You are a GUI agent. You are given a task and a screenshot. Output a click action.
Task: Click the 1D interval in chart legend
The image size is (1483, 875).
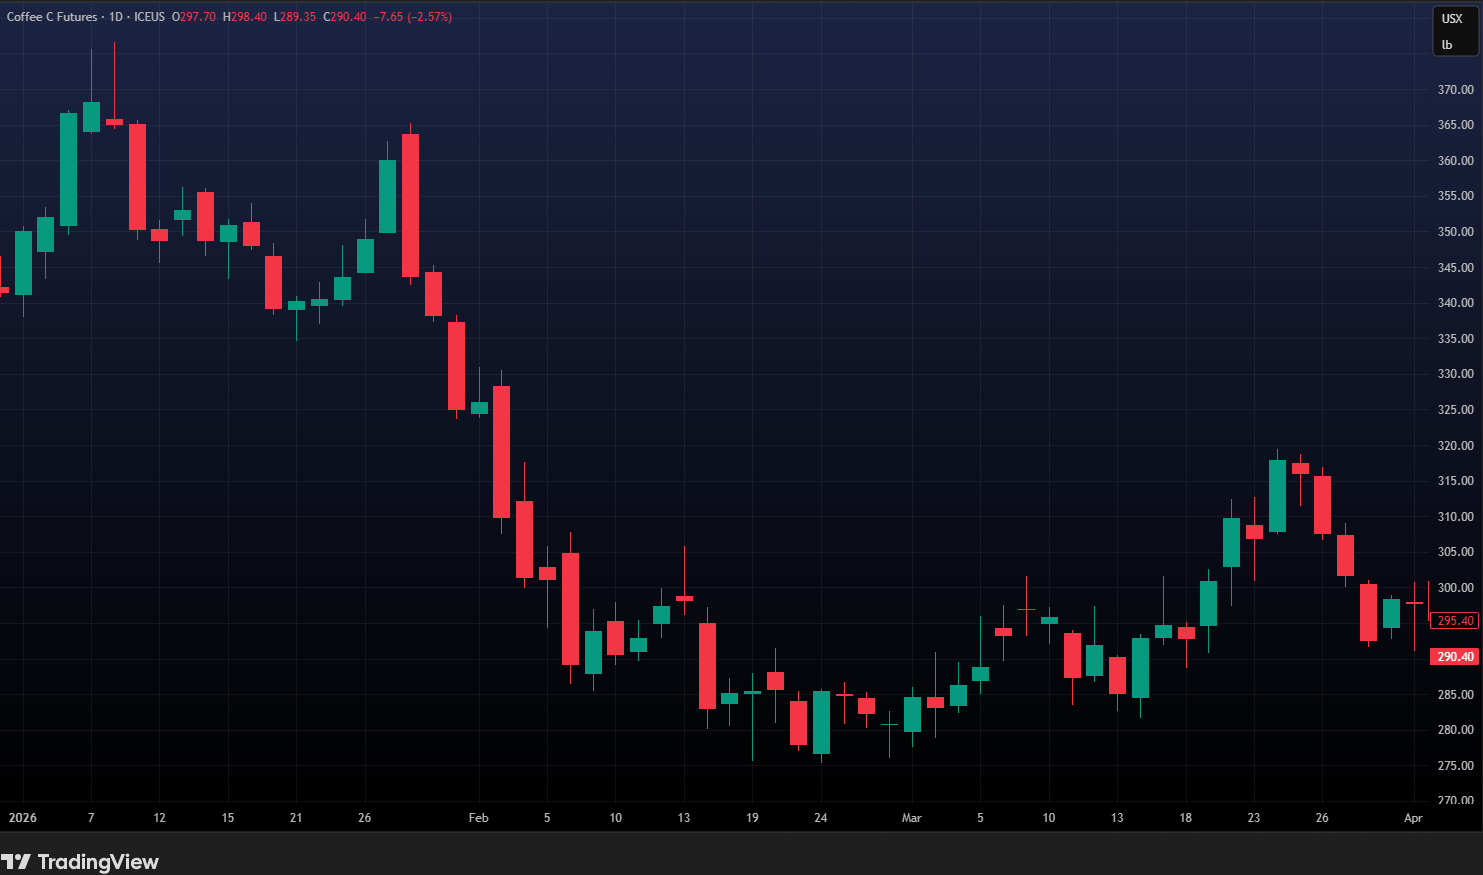tap(115, 17)
